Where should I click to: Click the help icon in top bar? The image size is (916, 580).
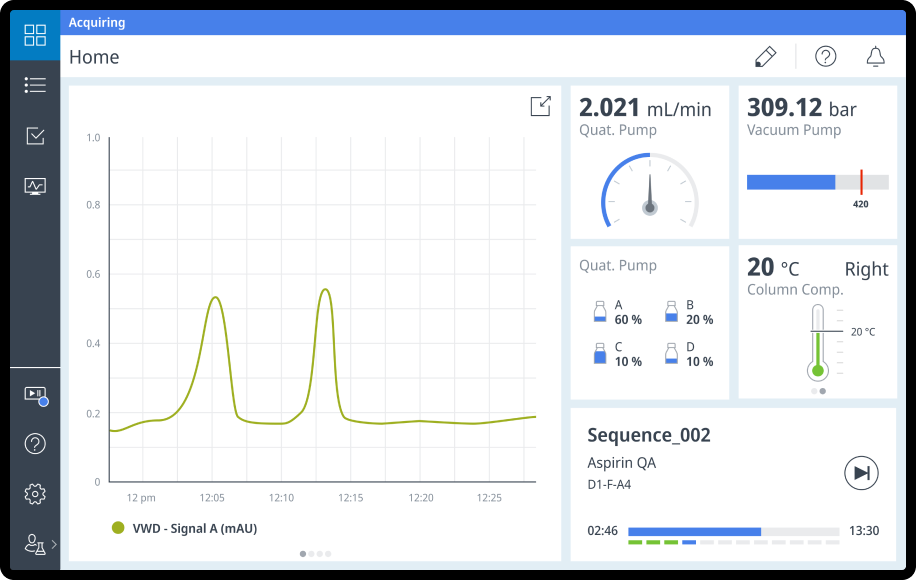coord(825,57)
